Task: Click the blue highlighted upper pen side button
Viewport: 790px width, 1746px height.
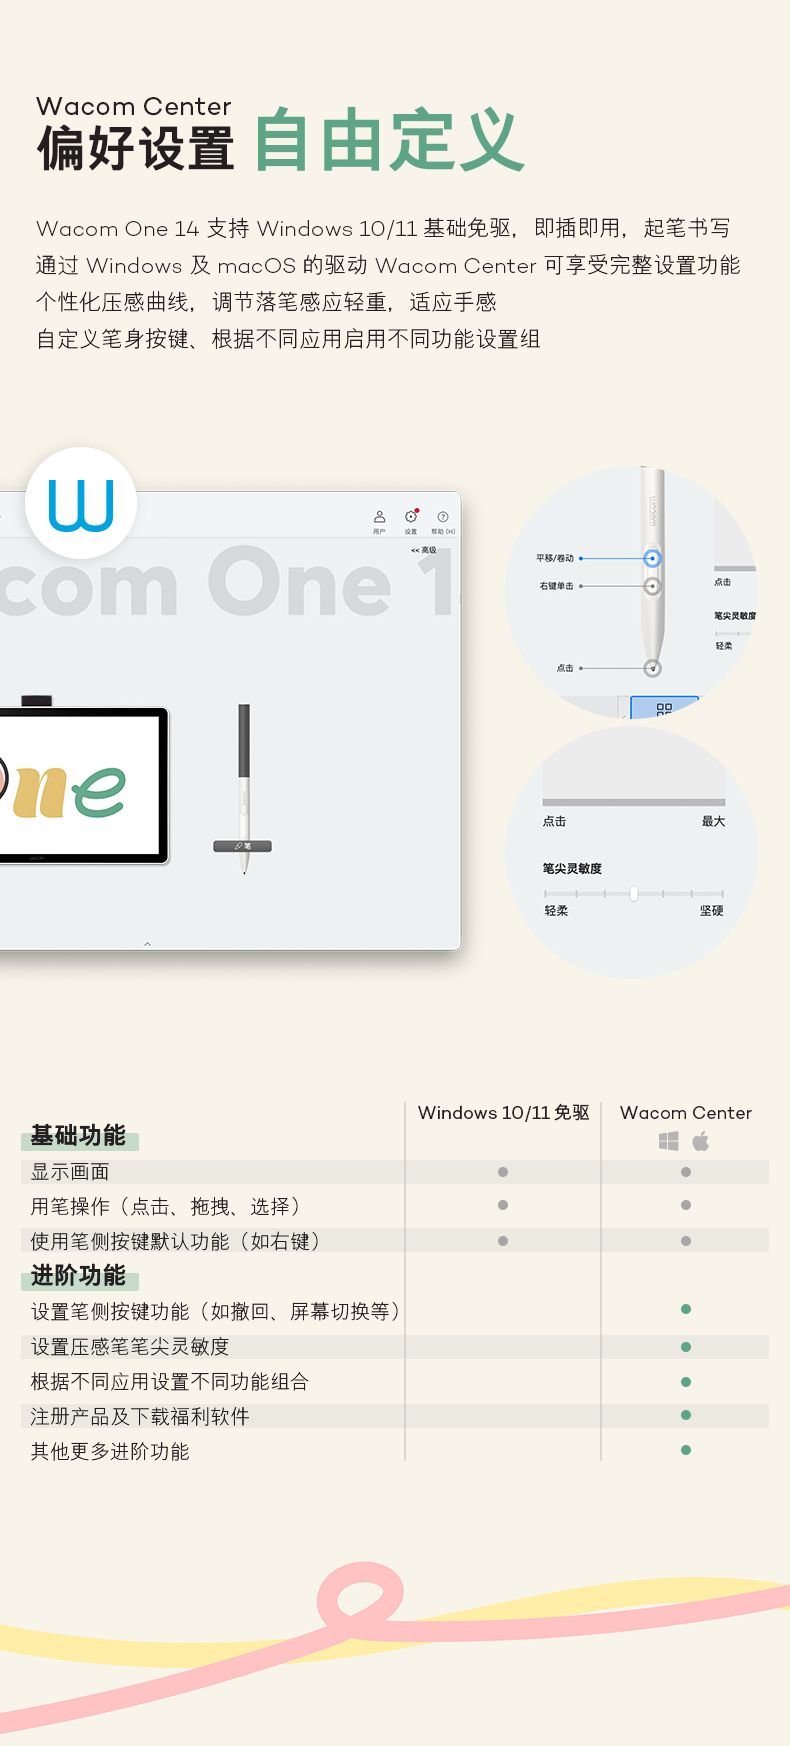Action: tap(652, 559)
